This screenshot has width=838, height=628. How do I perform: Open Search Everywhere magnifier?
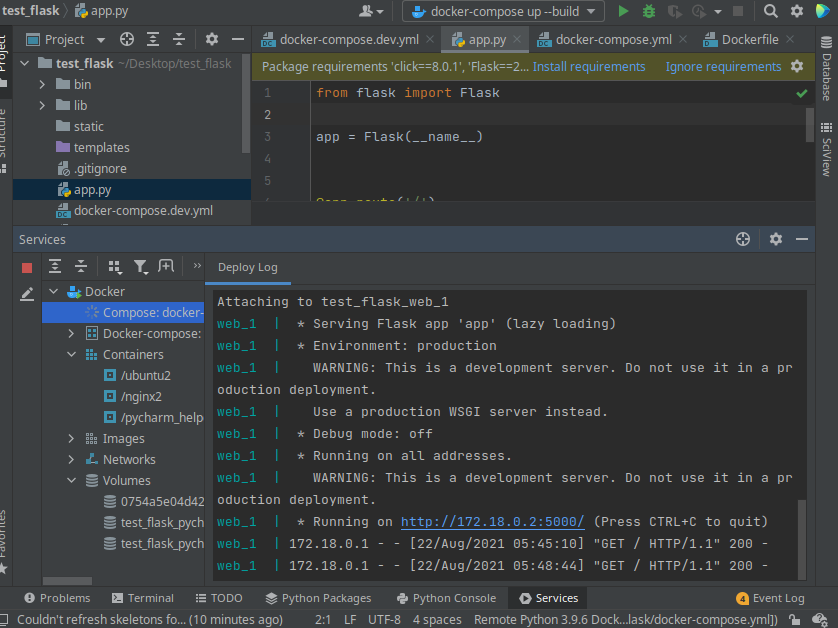point(770,11)
